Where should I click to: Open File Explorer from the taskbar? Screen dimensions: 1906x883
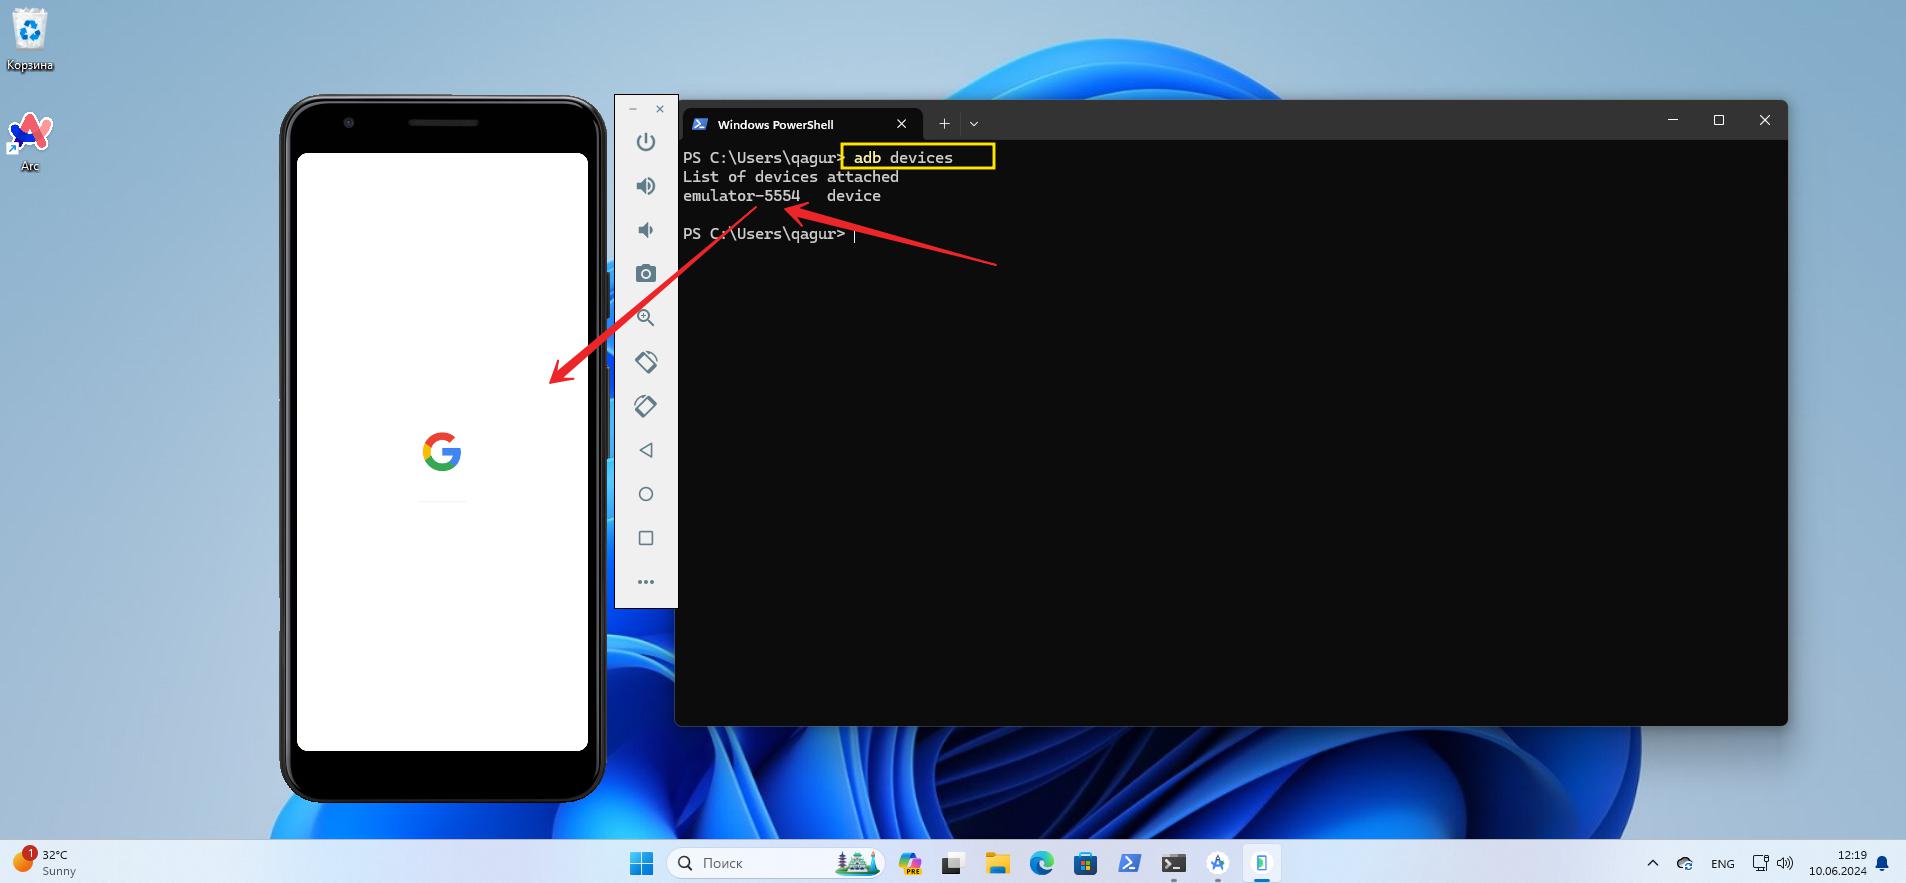coord(997,863)
